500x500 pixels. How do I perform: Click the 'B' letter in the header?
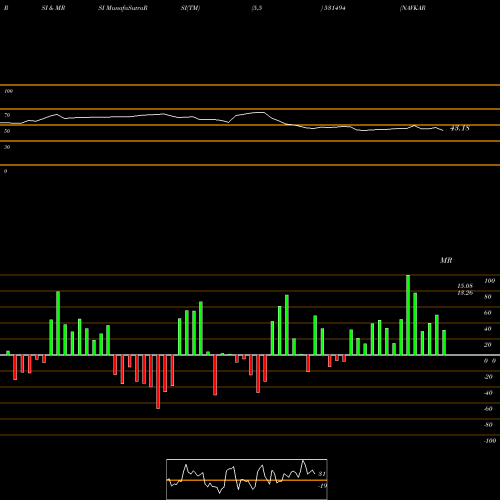[x=6, y=8]
